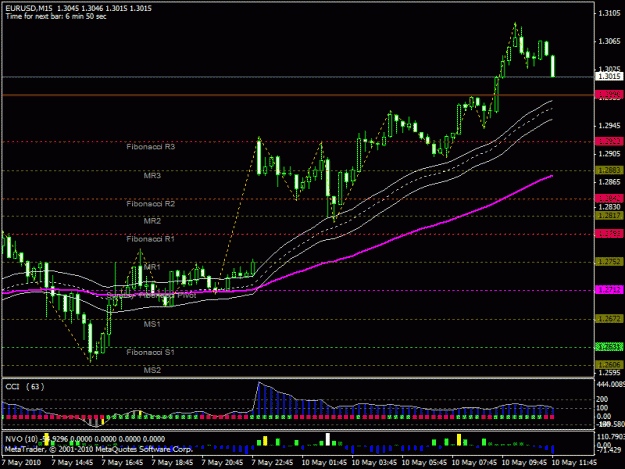
Task: Click the 'CCI (63)' indicator label
Action: click(24, 387)
